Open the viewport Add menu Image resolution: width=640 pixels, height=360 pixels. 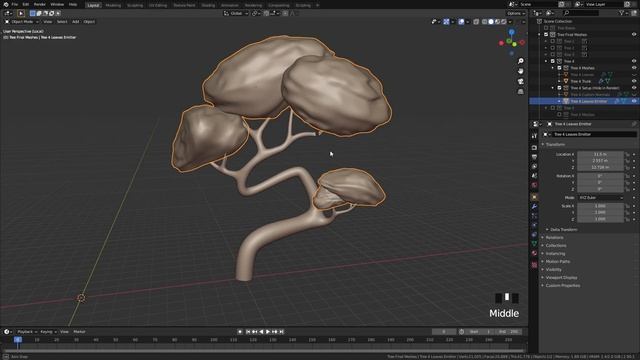click(76, 22)
